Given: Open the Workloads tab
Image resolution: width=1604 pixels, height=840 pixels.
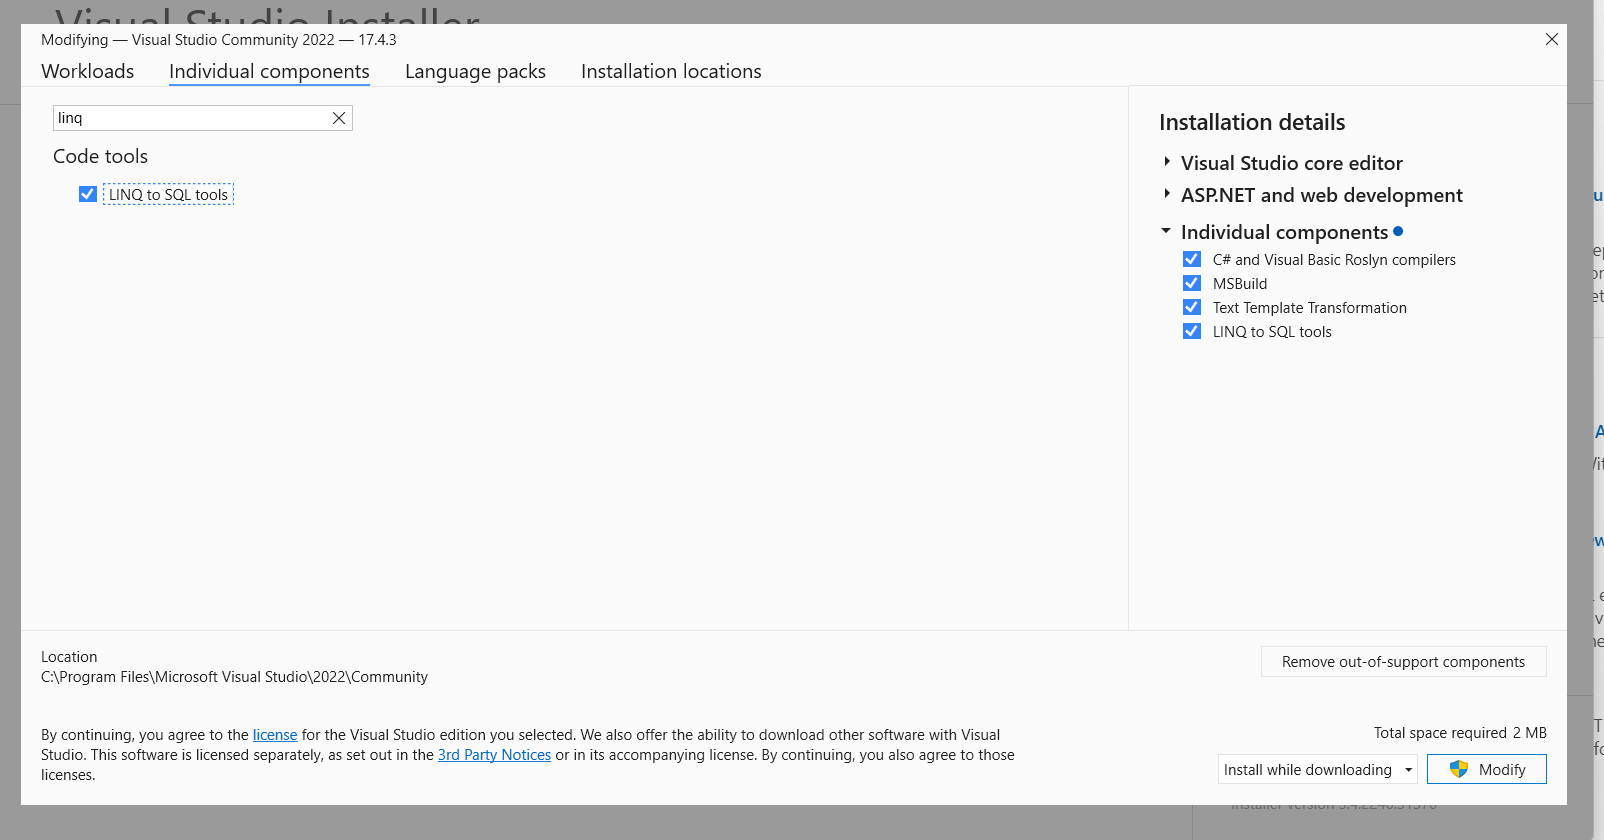Looking at the screenshot, I should (88, 71).
